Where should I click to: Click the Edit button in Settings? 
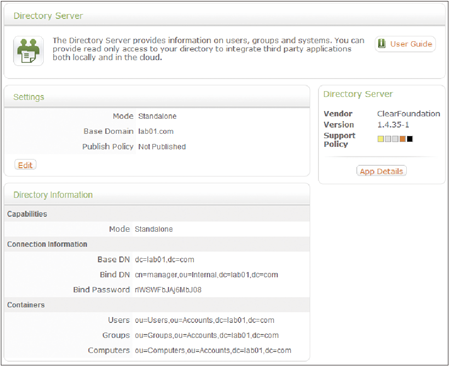[x=25, y=165]
